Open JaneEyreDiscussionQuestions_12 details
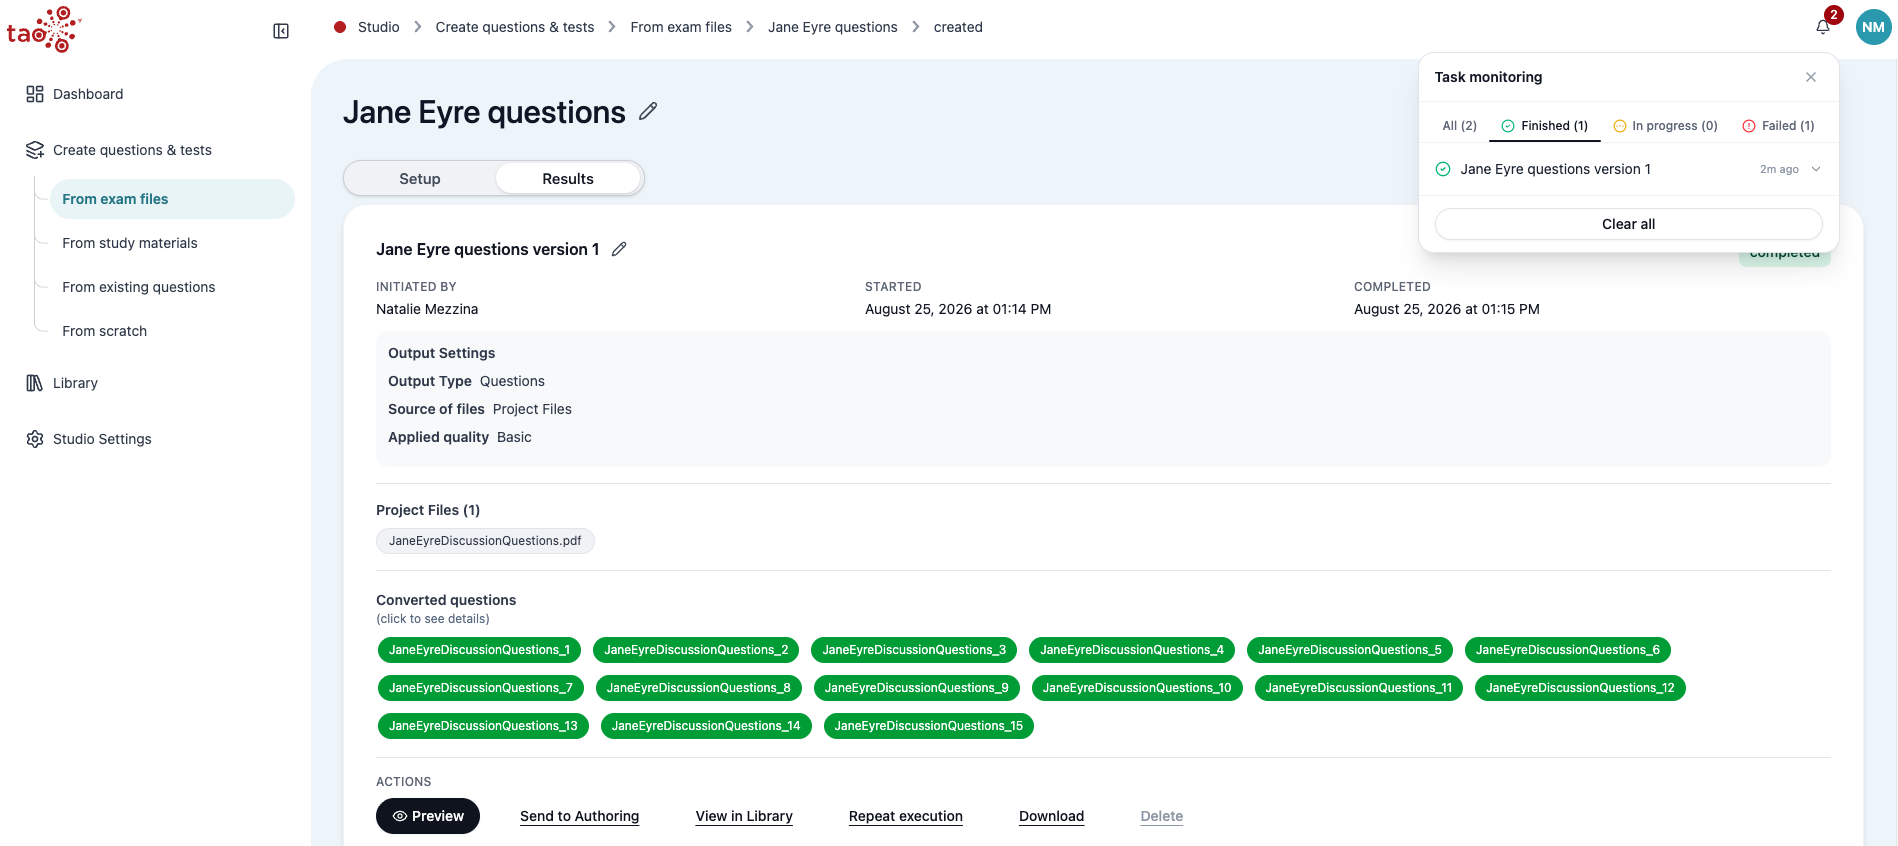 click(1580, 688)
